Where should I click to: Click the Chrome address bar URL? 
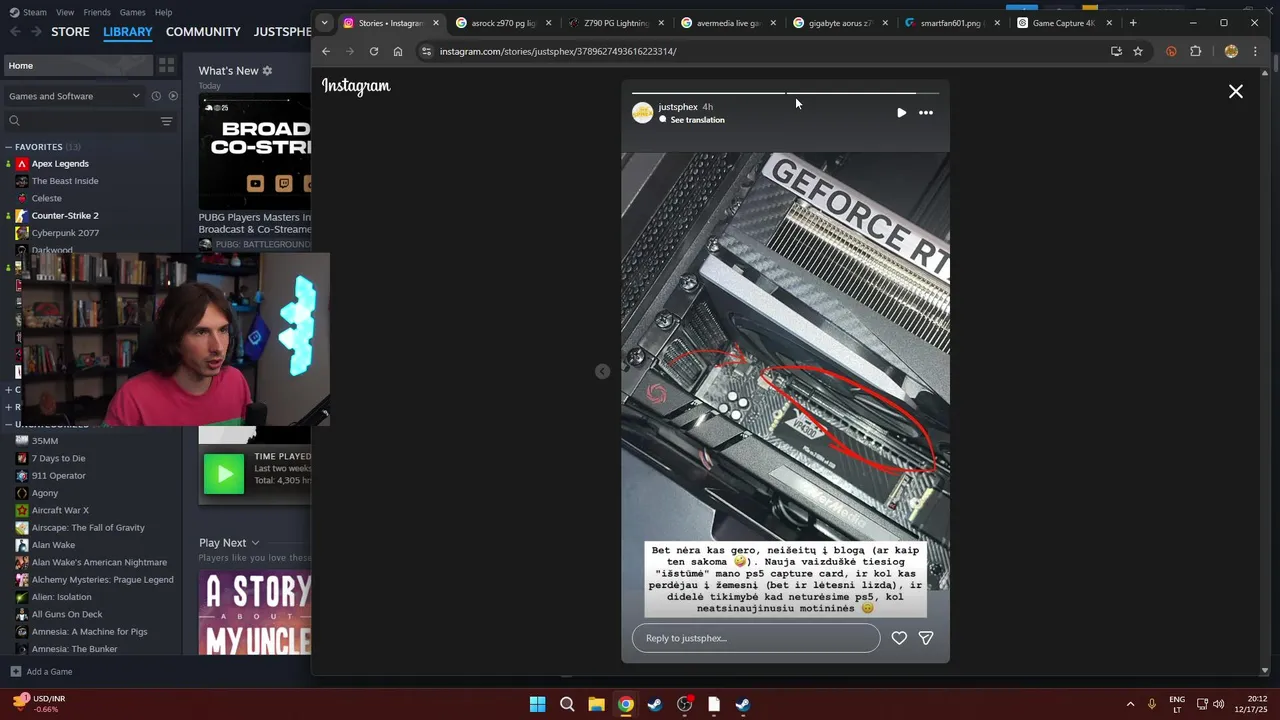coord(558,51)
